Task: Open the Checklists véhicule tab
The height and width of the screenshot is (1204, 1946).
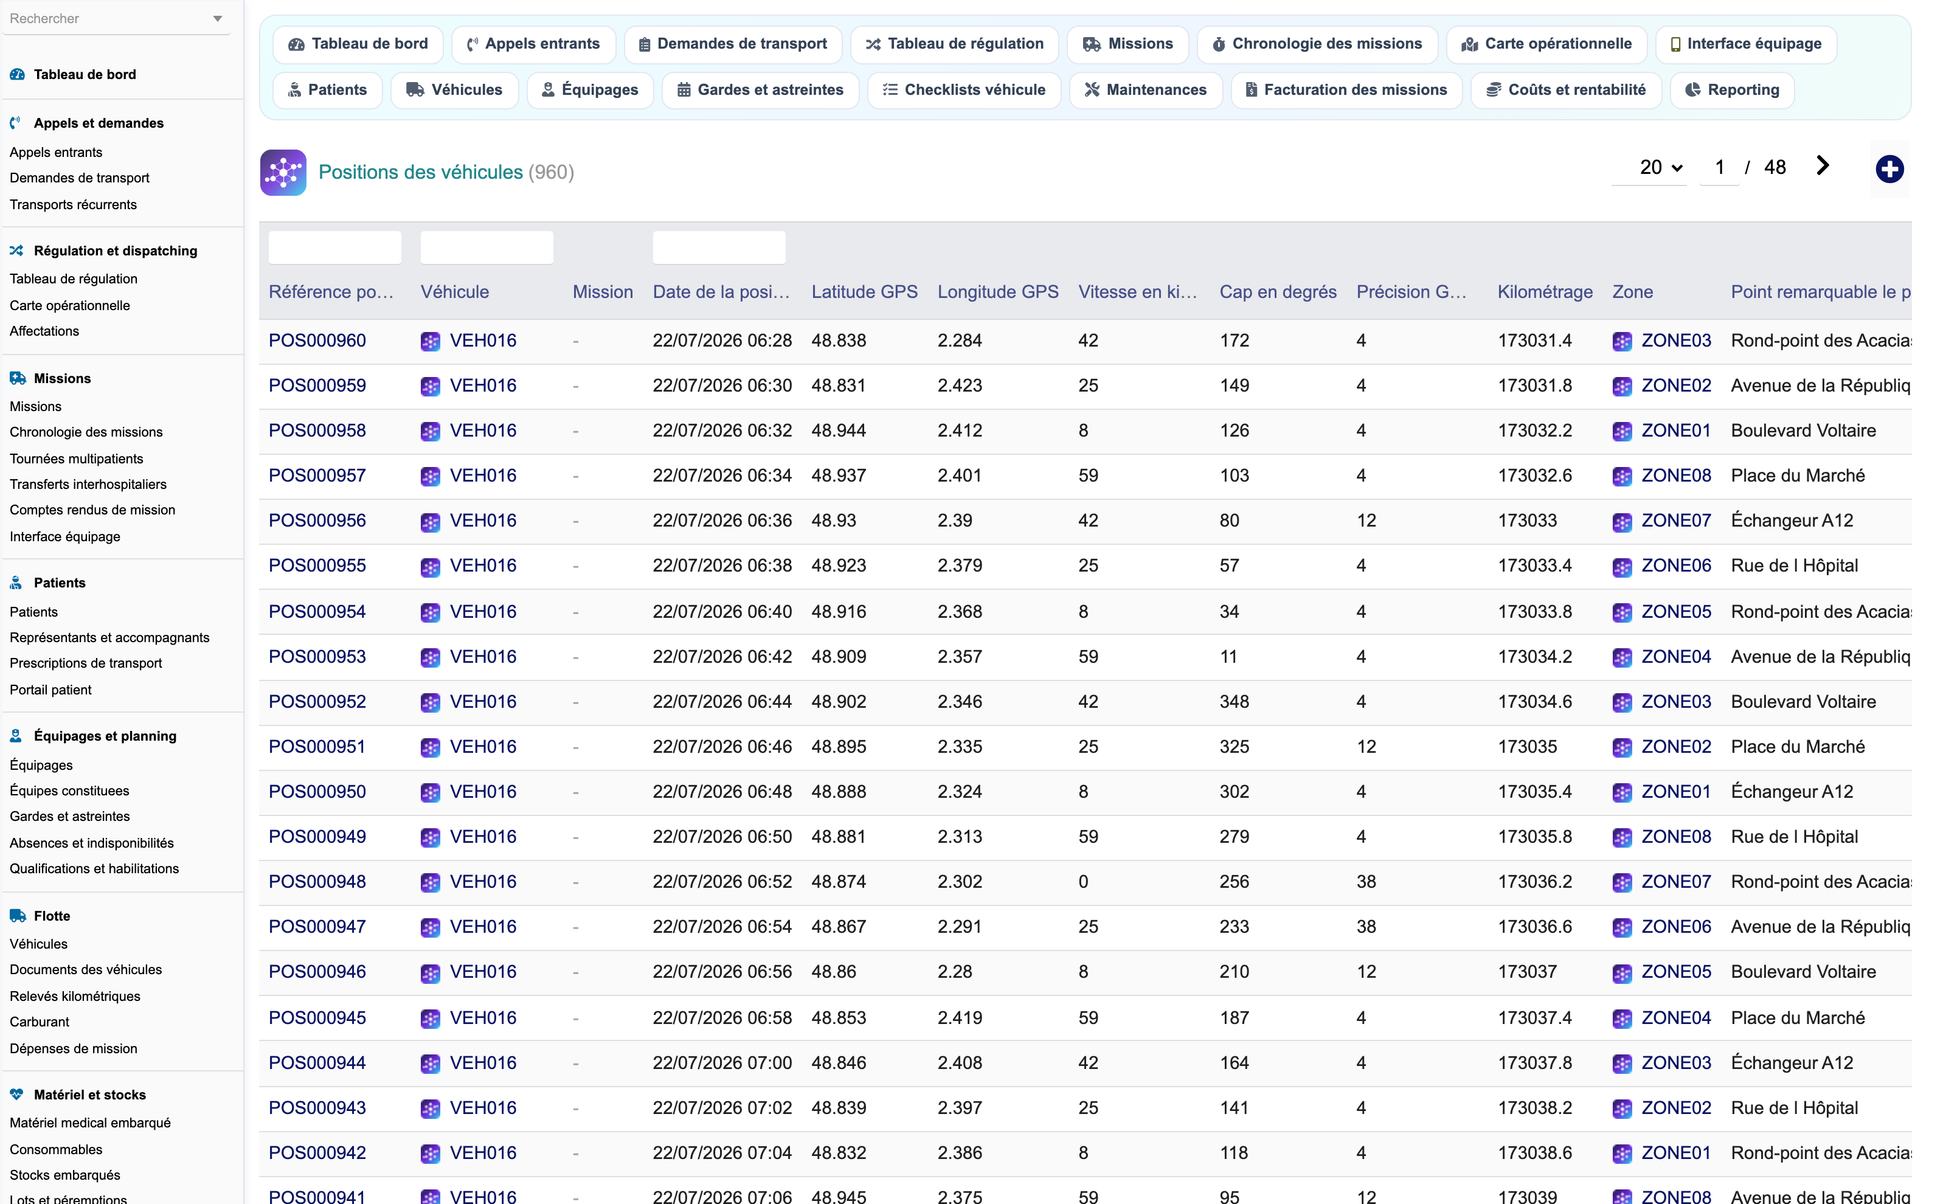Action: [x=964, y=90]
